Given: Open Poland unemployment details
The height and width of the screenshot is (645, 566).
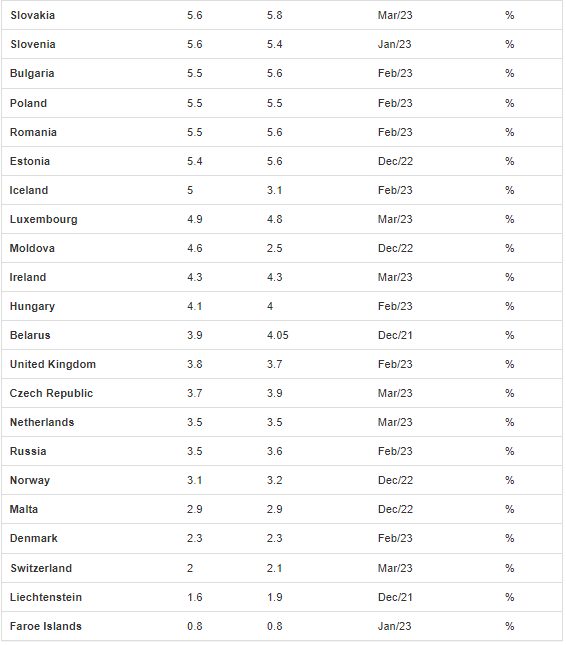Looking at the screenshot, I should click(28, 103).
